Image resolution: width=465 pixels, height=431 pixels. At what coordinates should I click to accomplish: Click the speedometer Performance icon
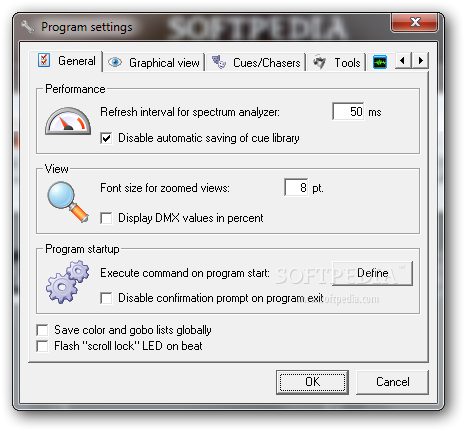tap(68, 121)
